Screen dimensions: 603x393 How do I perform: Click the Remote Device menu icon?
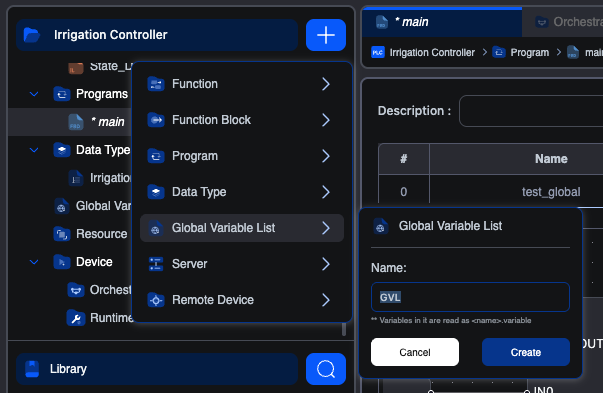[156, 300]
